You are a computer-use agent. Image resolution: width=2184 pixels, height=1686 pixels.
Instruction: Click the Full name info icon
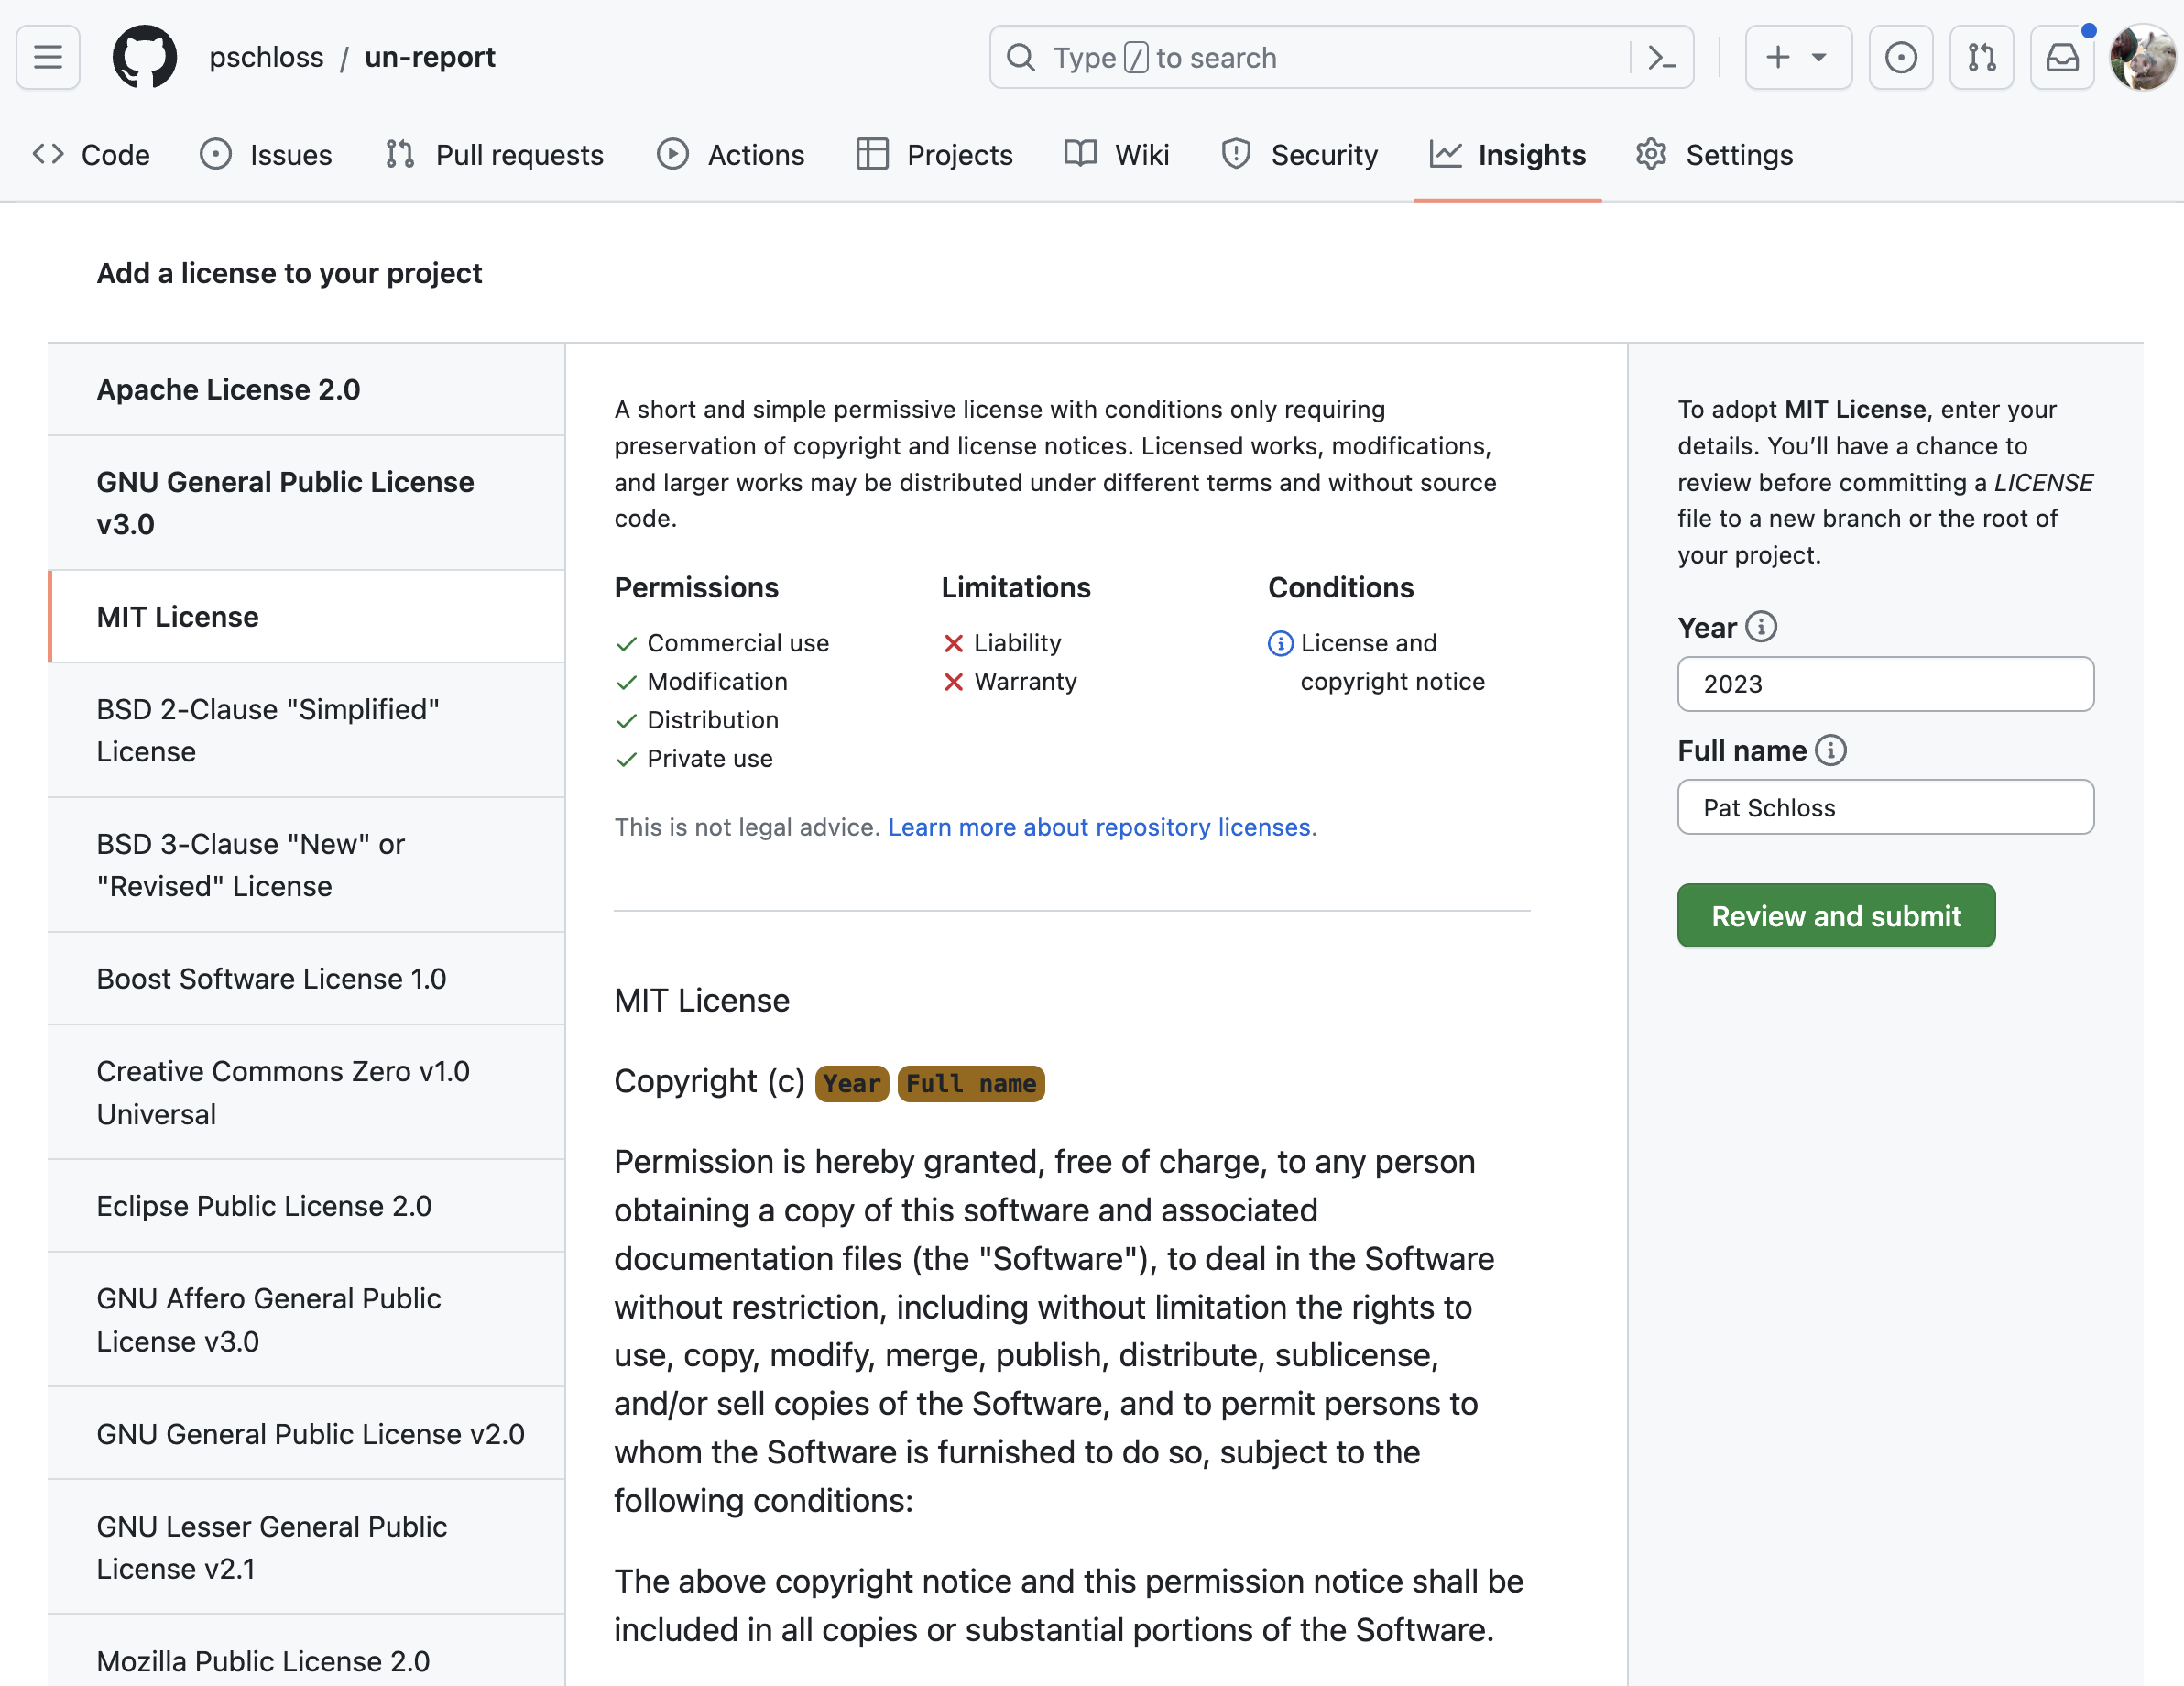1831,750
